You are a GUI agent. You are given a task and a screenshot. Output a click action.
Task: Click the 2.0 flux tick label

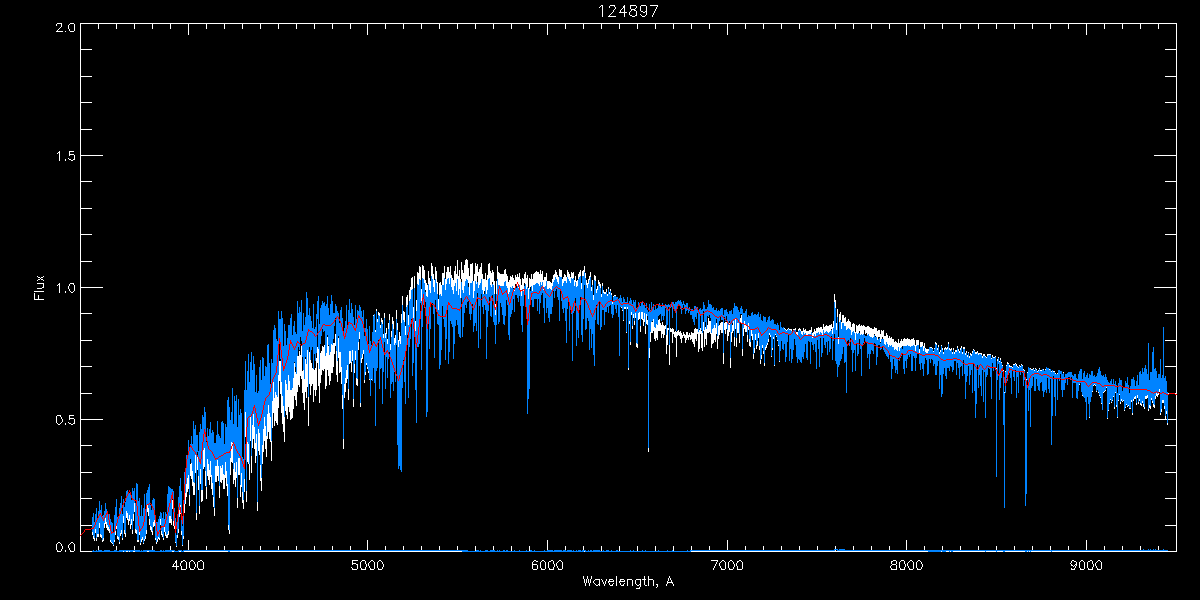pyautogui.click(x=66, y=28)
